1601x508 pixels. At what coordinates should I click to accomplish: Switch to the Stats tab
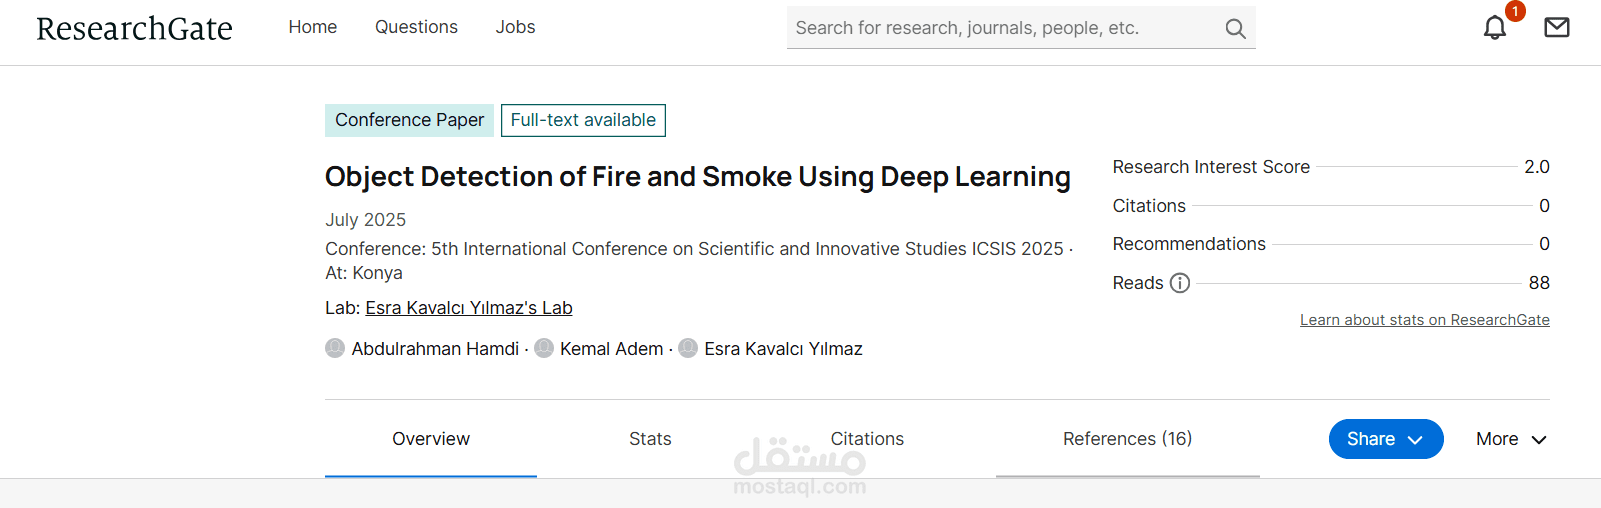tap(650, 439)
